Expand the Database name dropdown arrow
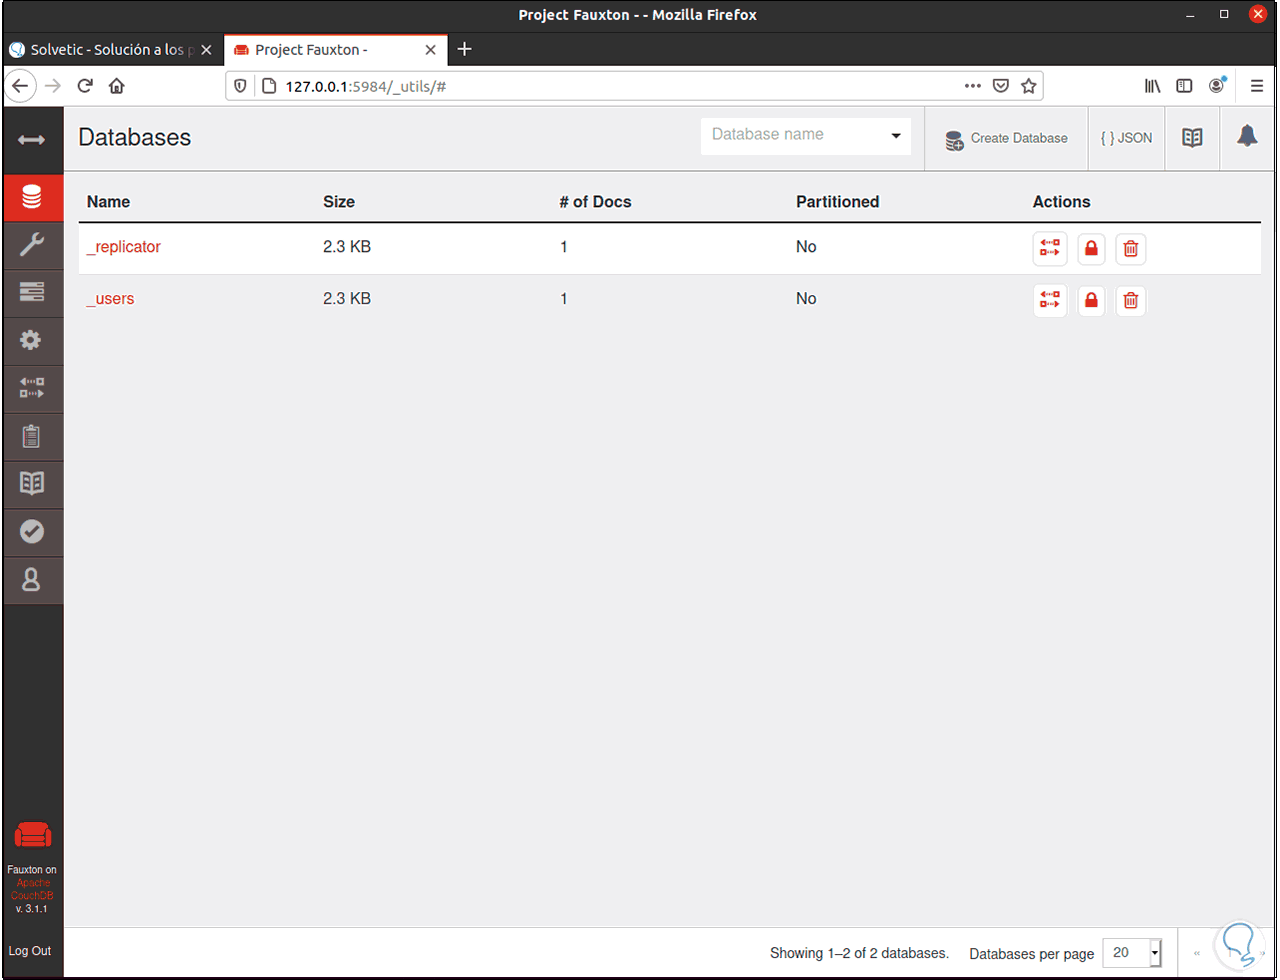This screenshot has height=980, width=1280. pos(896,137)
